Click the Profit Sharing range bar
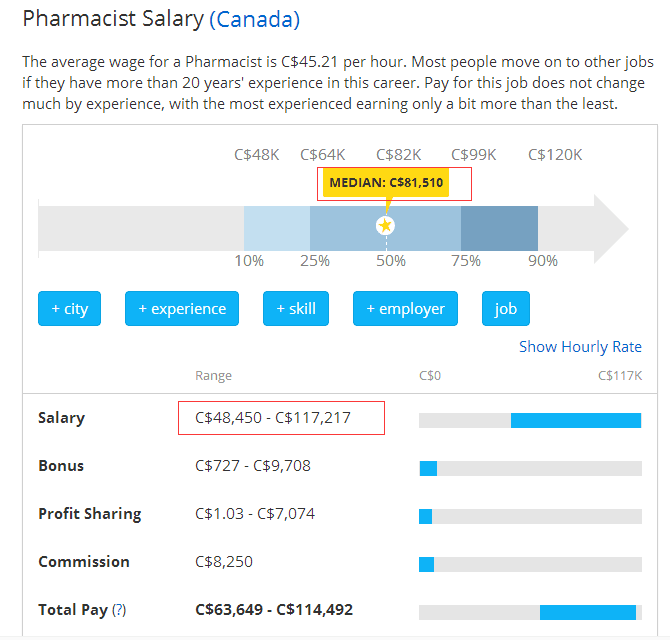670x640 pixels. [425, 516]
